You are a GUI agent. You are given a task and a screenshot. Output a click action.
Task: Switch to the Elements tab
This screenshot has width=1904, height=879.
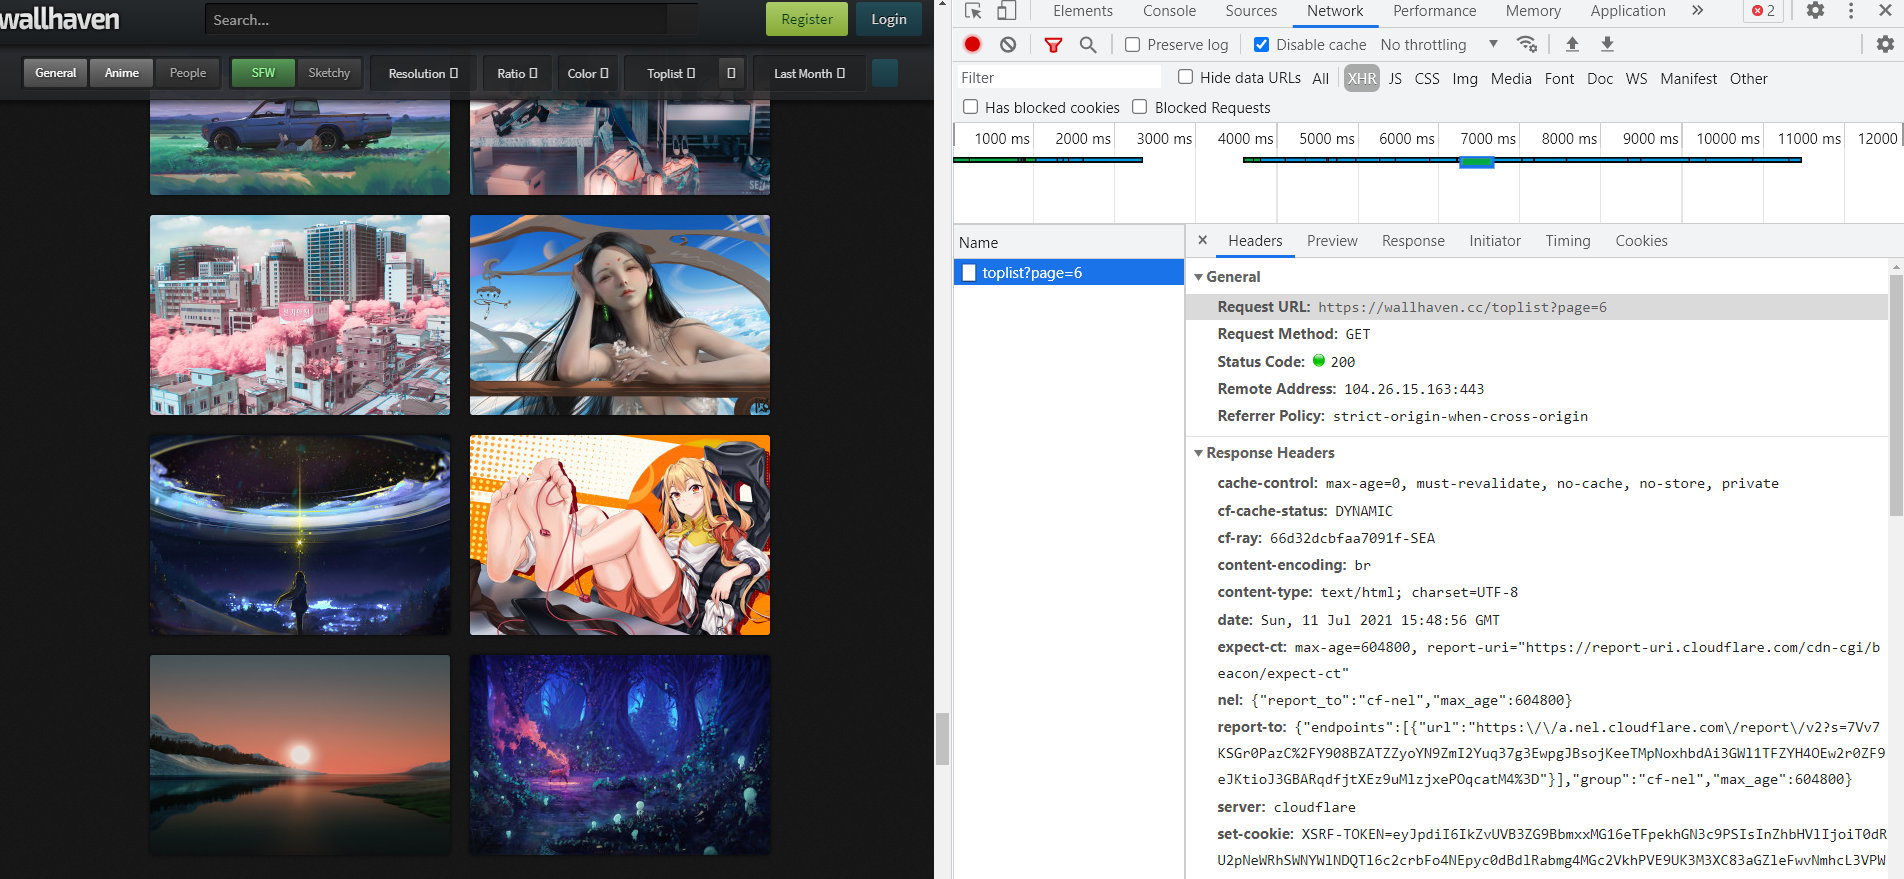point(1082,11)
